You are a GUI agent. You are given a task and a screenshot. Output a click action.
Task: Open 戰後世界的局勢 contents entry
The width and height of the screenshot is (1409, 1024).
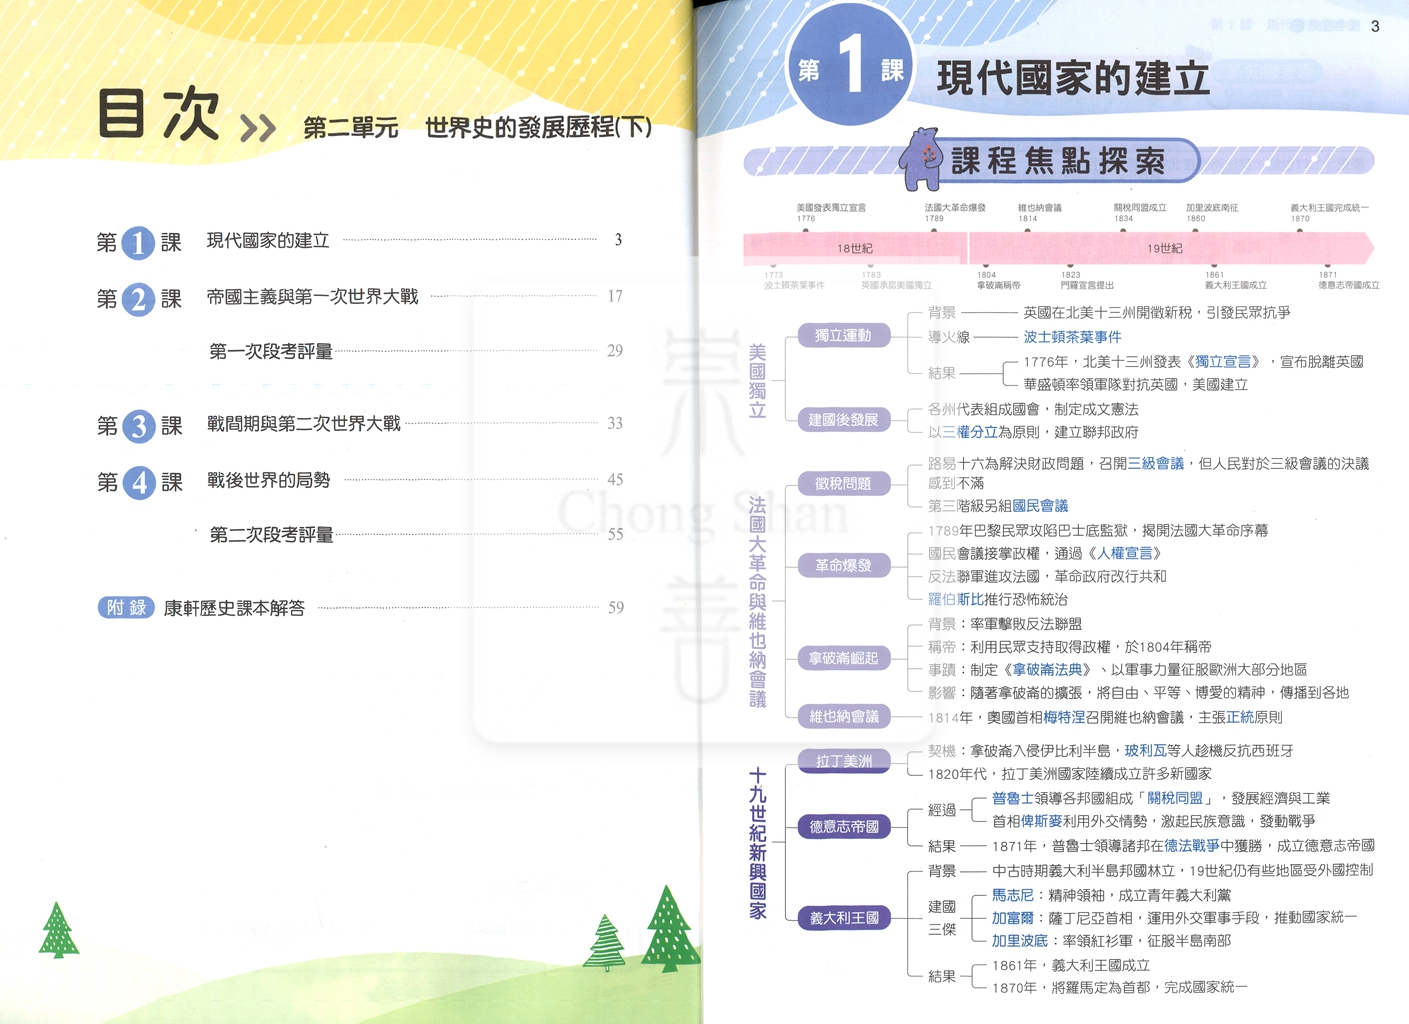[268, 480]
